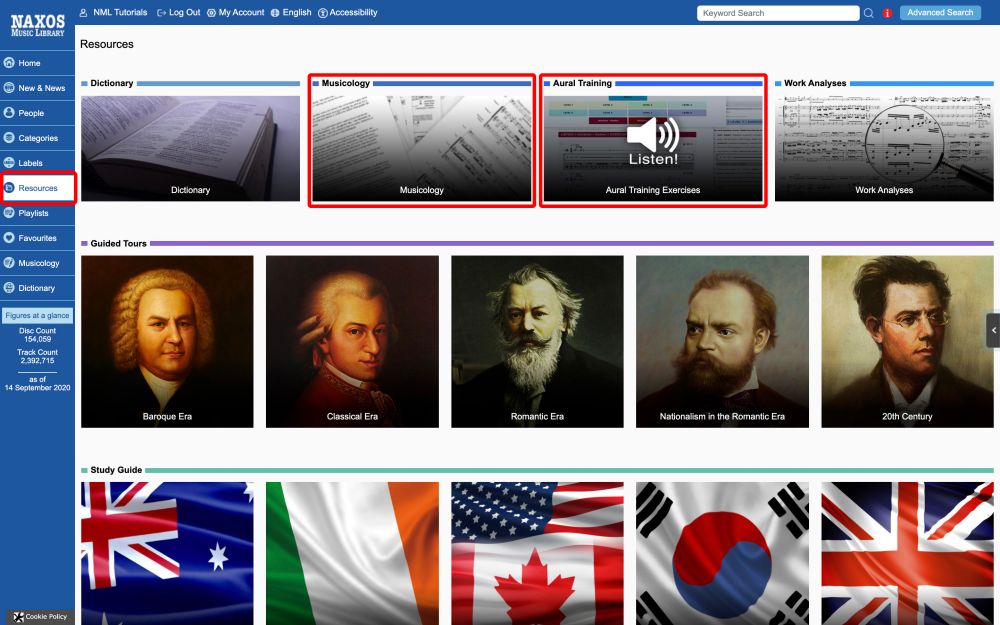Expand the side panel chevron arrow
The image size is (1000, 625).
tap(993, 330)
